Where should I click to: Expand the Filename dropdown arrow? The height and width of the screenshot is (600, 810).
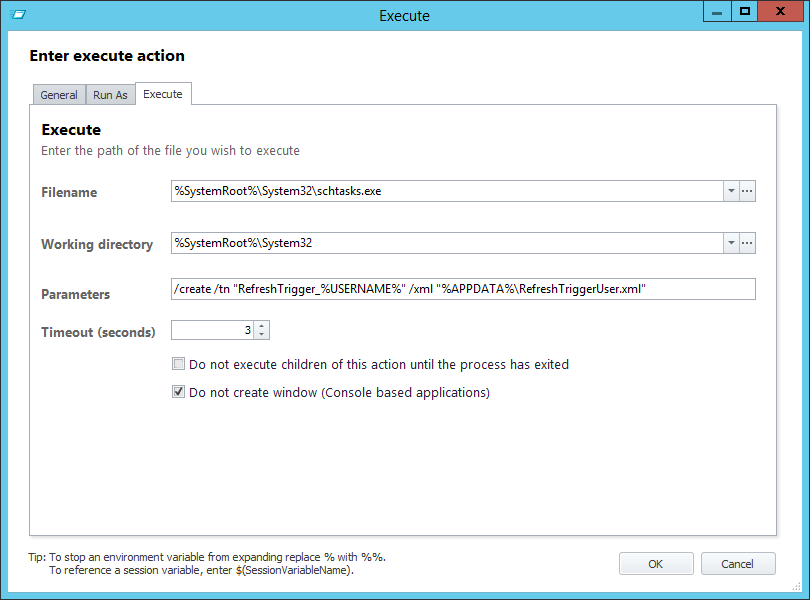(x=730, y=191)
